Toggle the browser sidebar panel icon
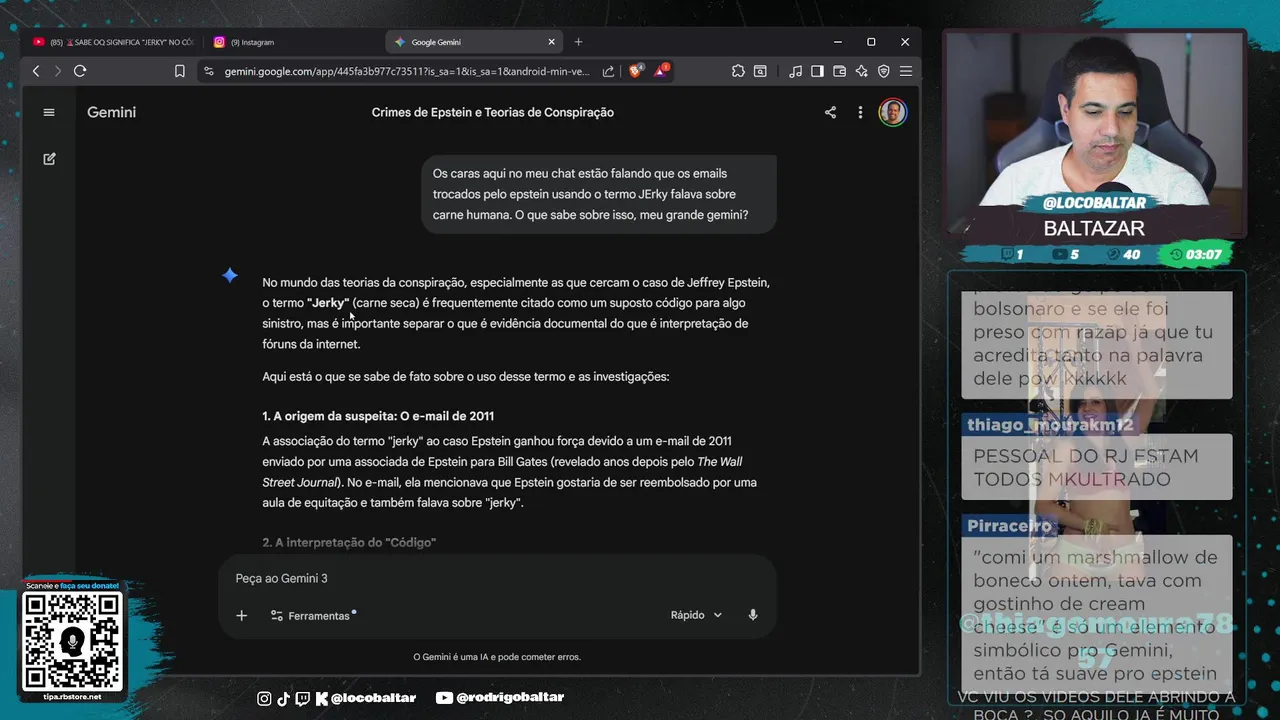 click(817, 71)
